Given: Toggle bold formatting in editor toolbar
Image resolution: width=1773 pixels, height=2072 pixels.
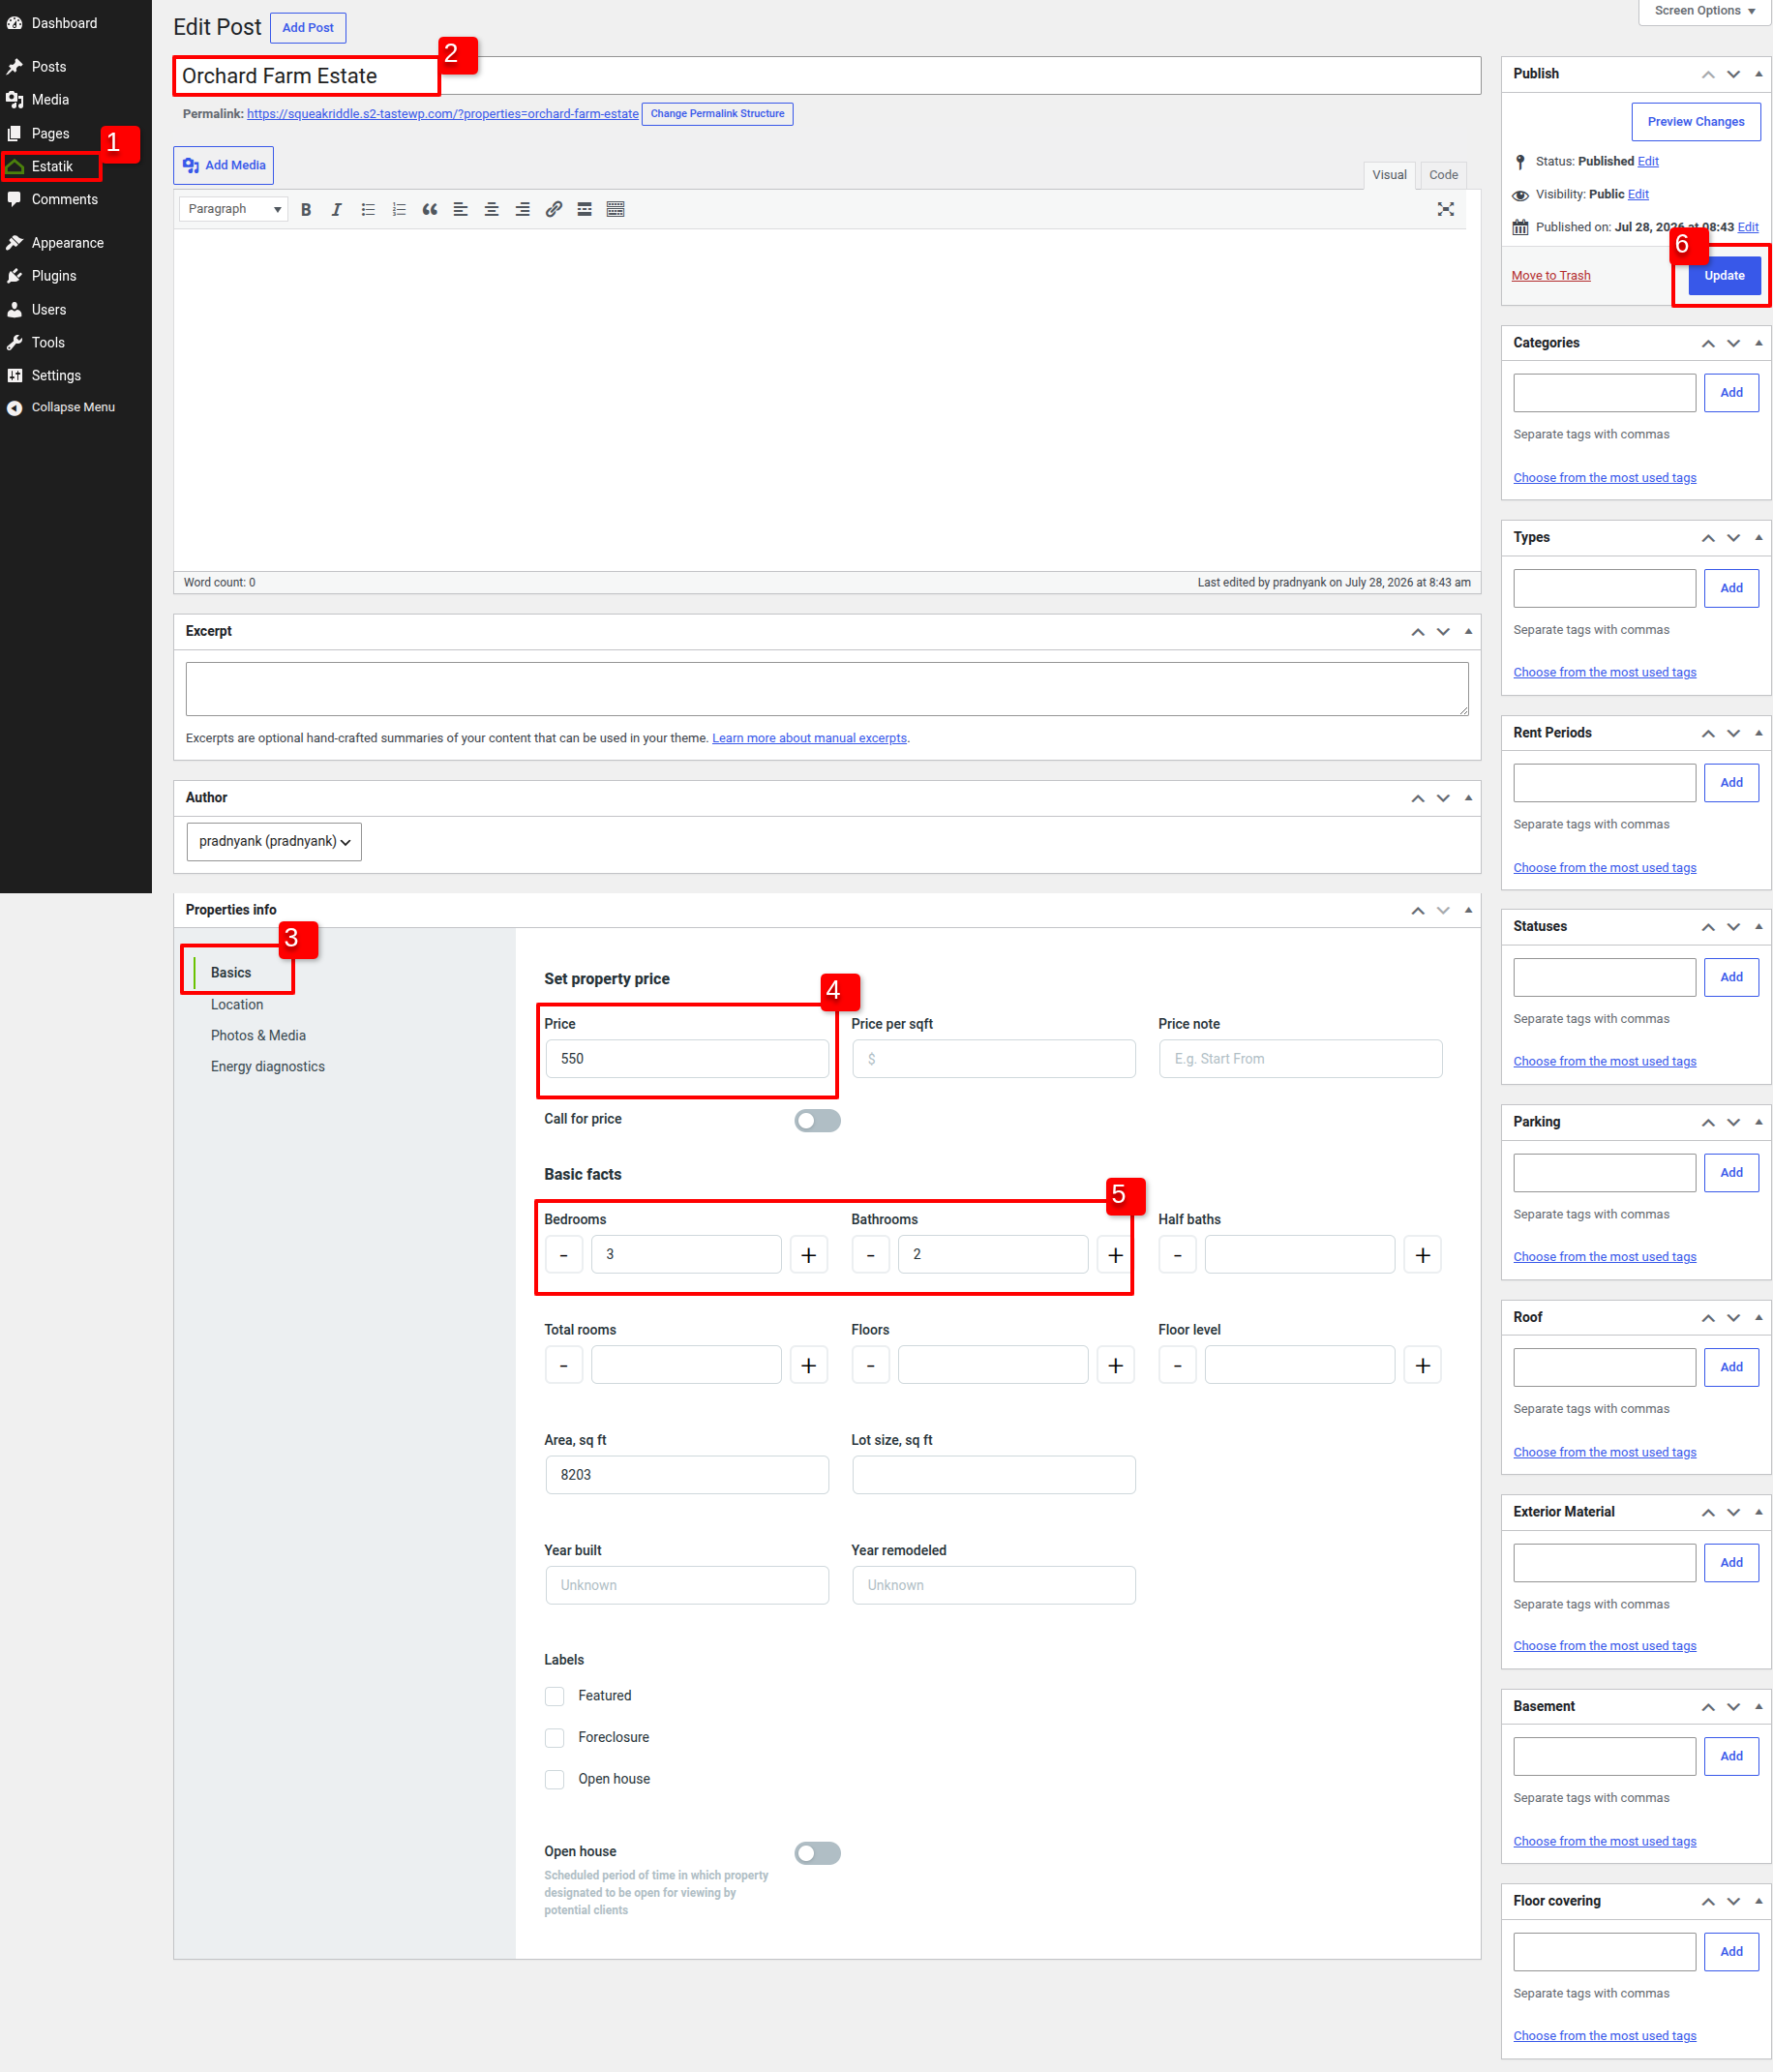Looking at the screenshot, I should 306,210.
